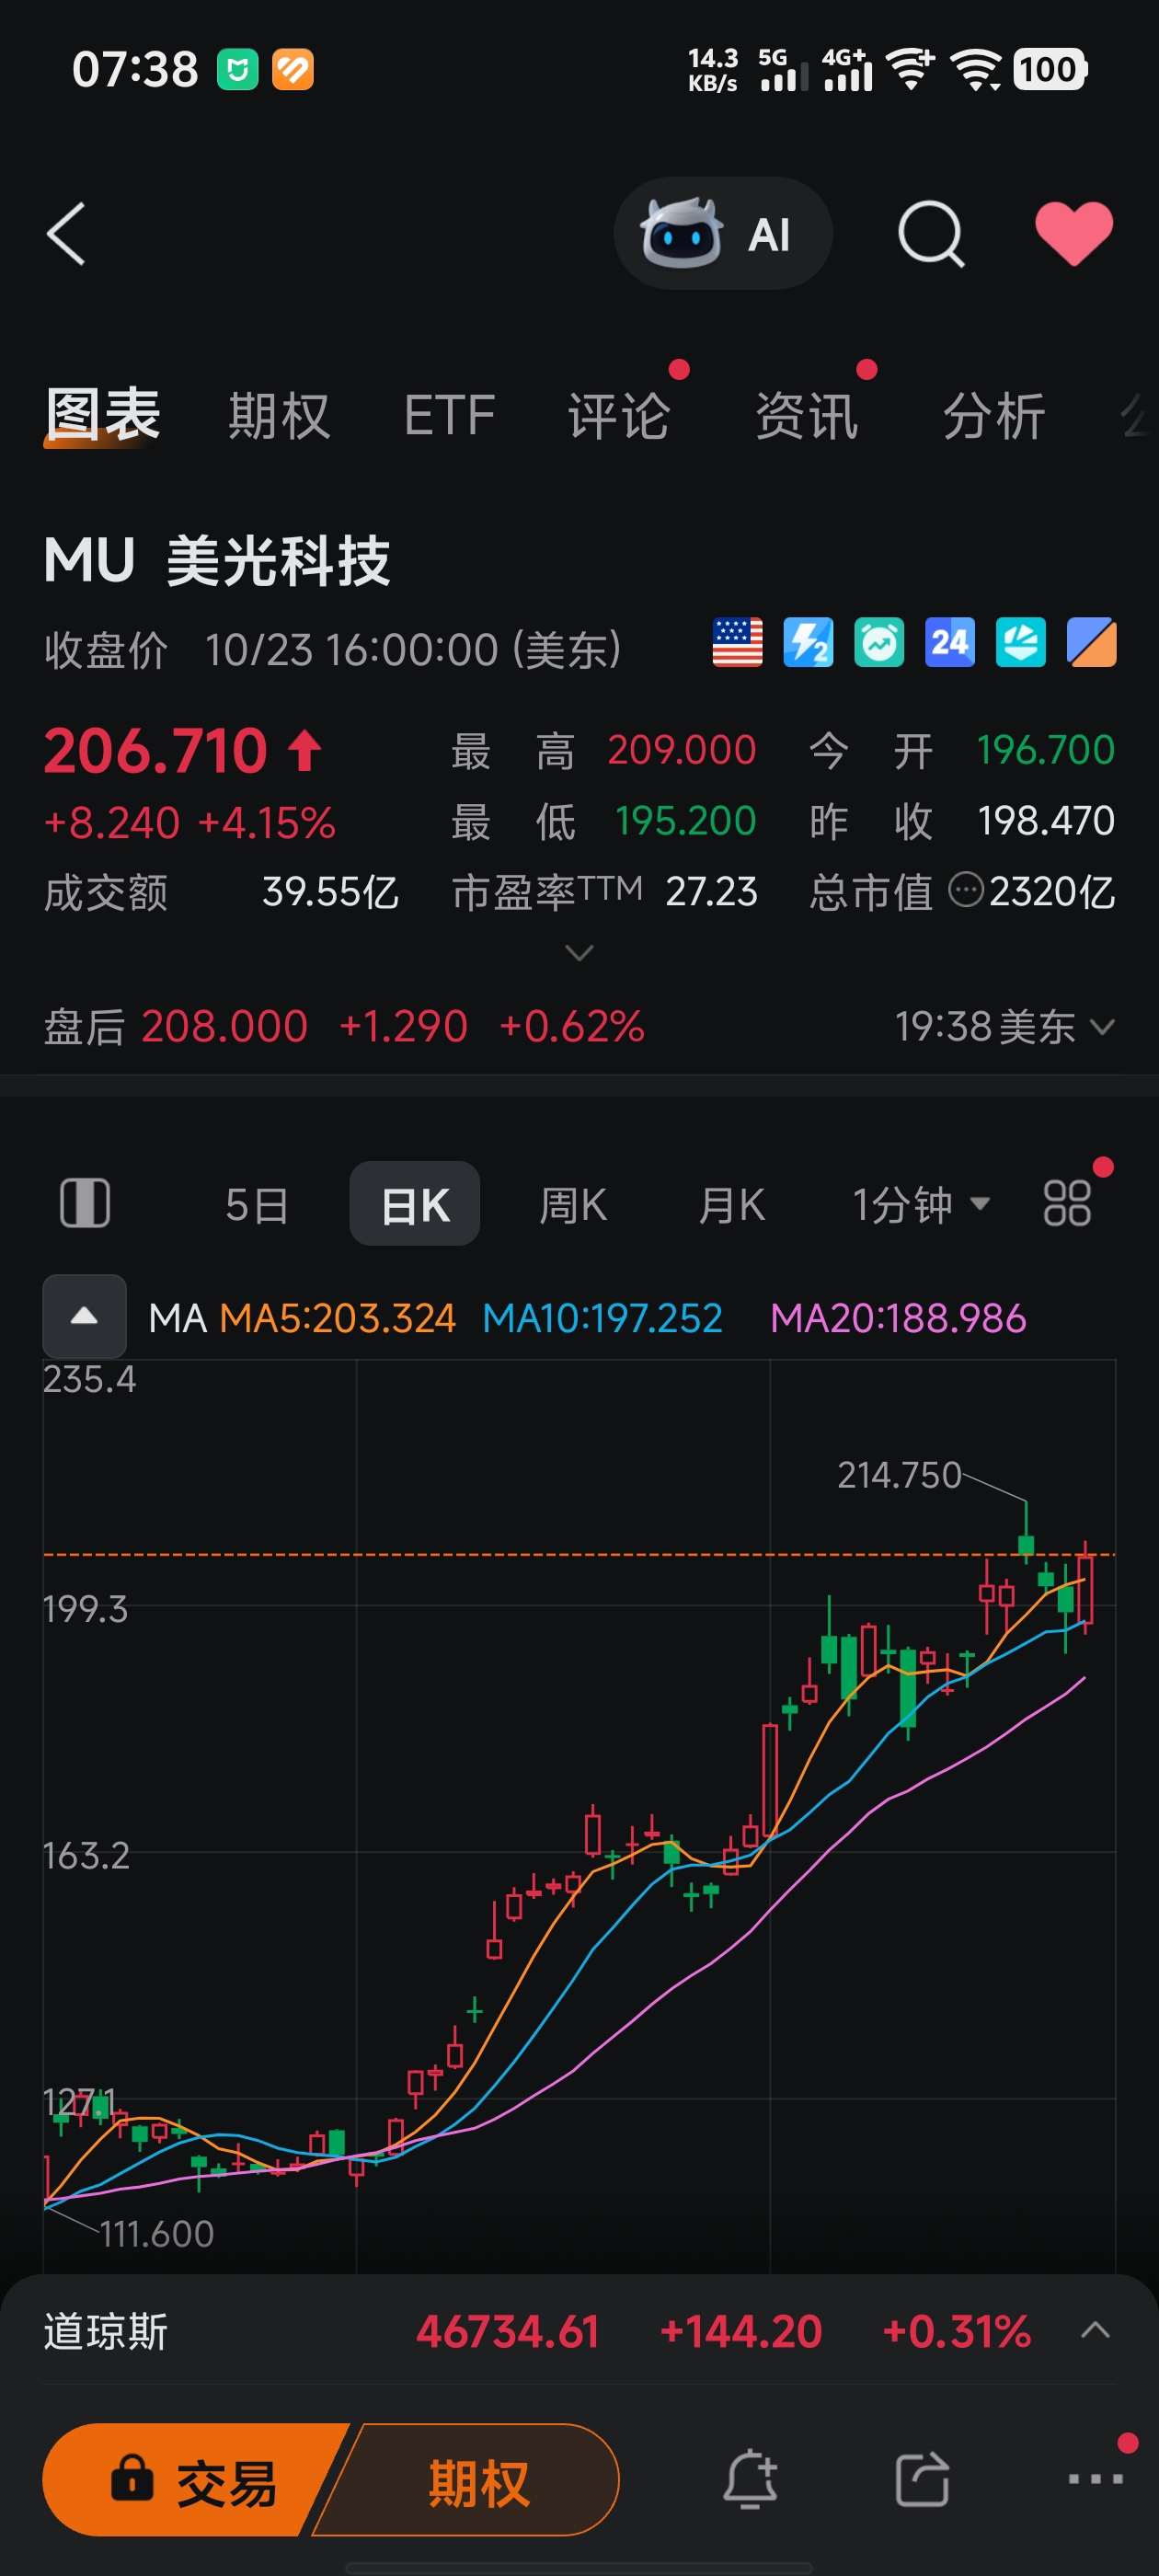Screen dimensions: 1159x2576
Task: Select the 日K chart period
Action: (415, 1203)
